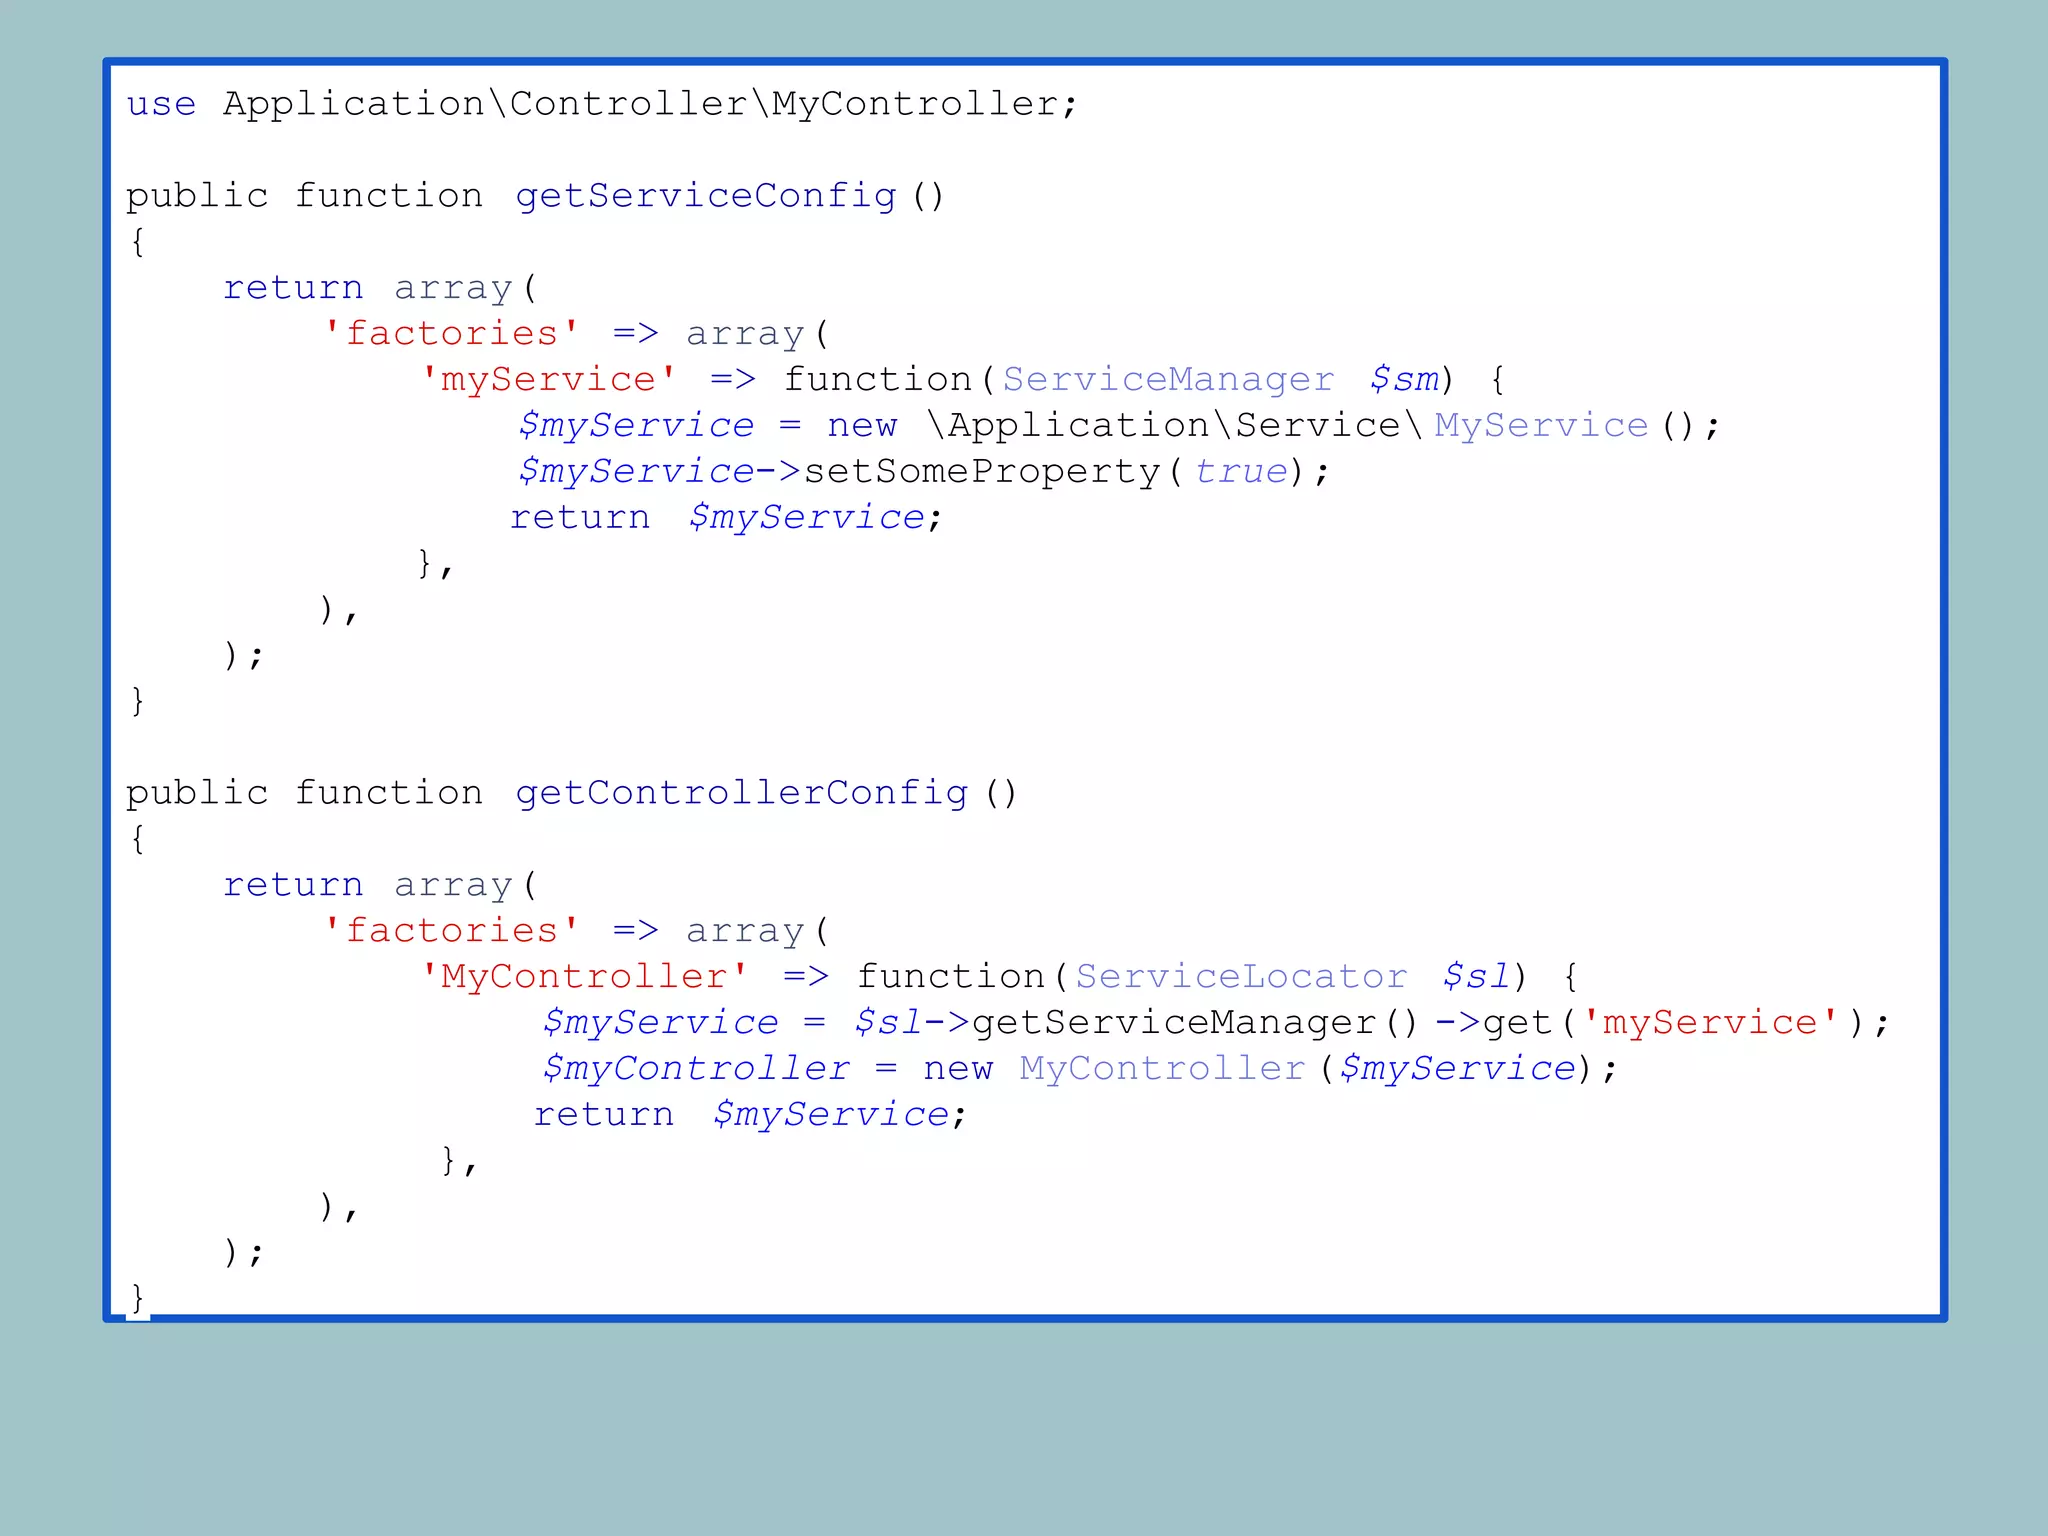2048x1536 pixels.
Task: Click the $sl parameter in function signature
Action: click(1477, 976)
